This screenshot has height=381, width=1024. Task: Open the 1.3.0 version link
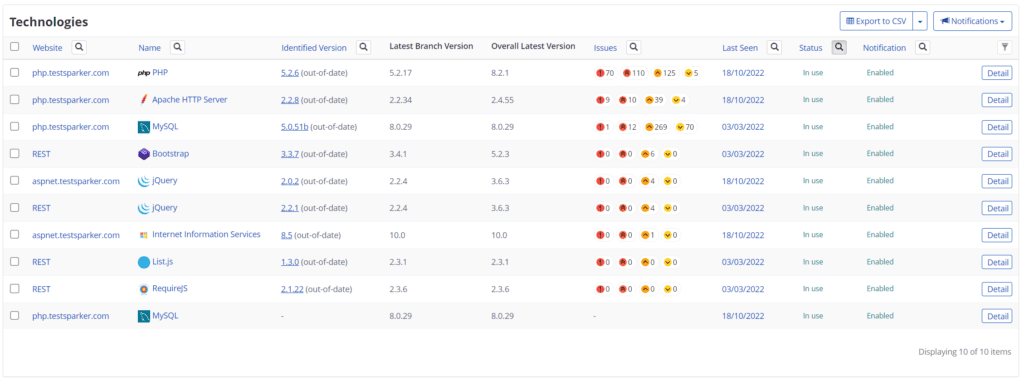[x=290, y=262]
